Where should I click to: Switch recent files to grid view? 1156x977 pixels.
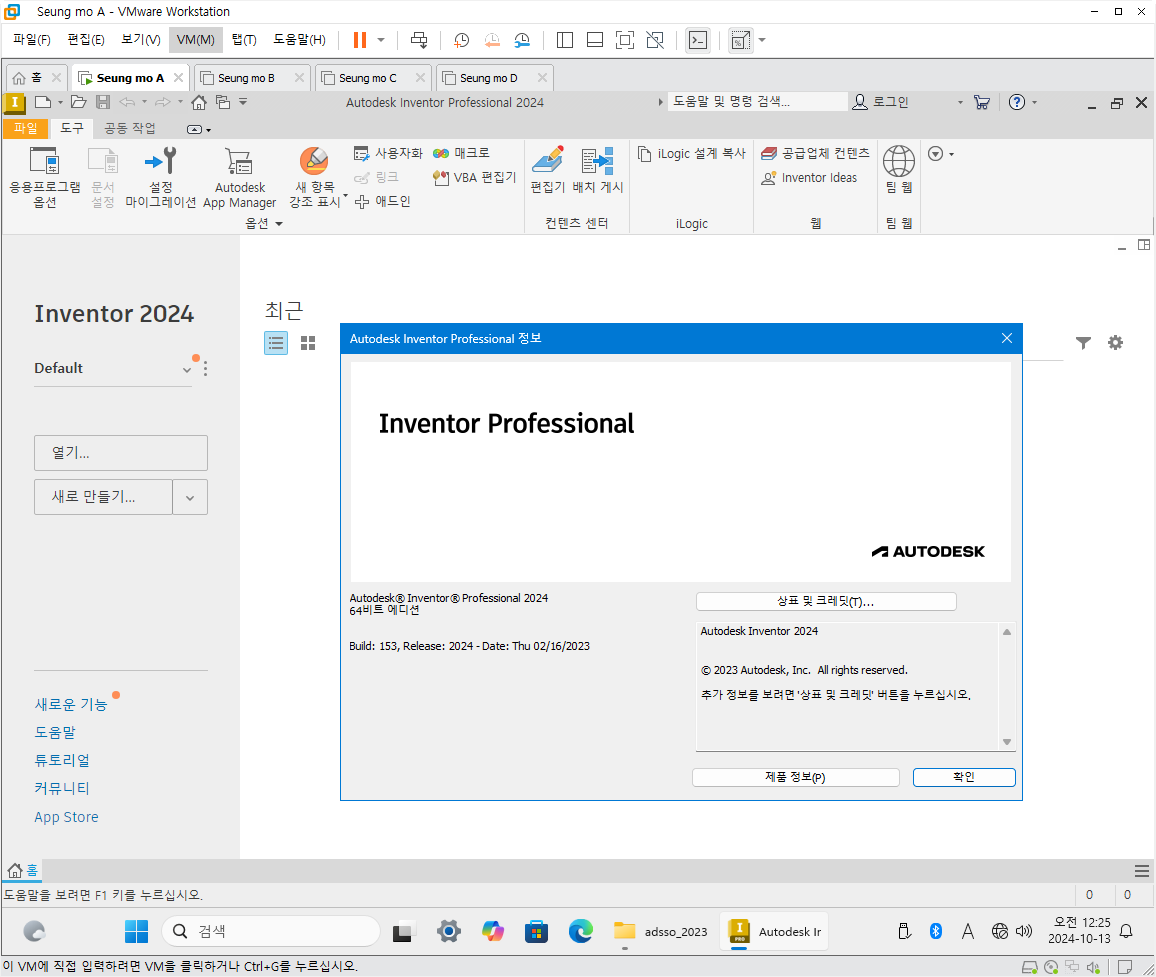pos(308,343)
